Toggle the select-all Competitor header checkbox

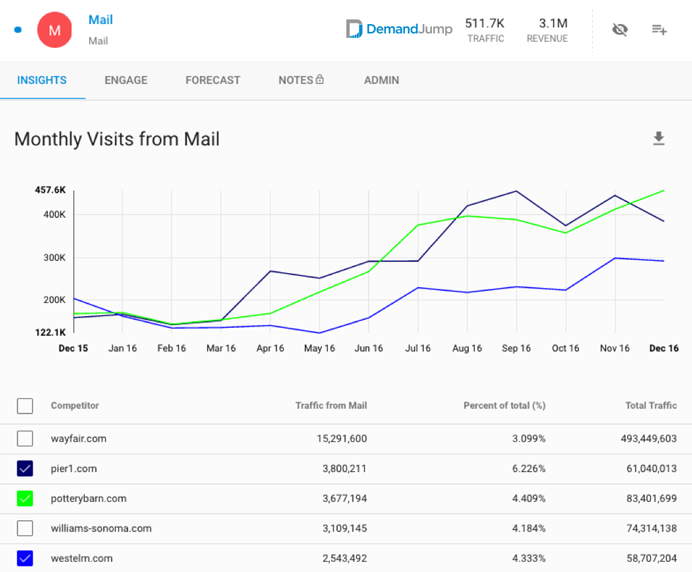25,406
